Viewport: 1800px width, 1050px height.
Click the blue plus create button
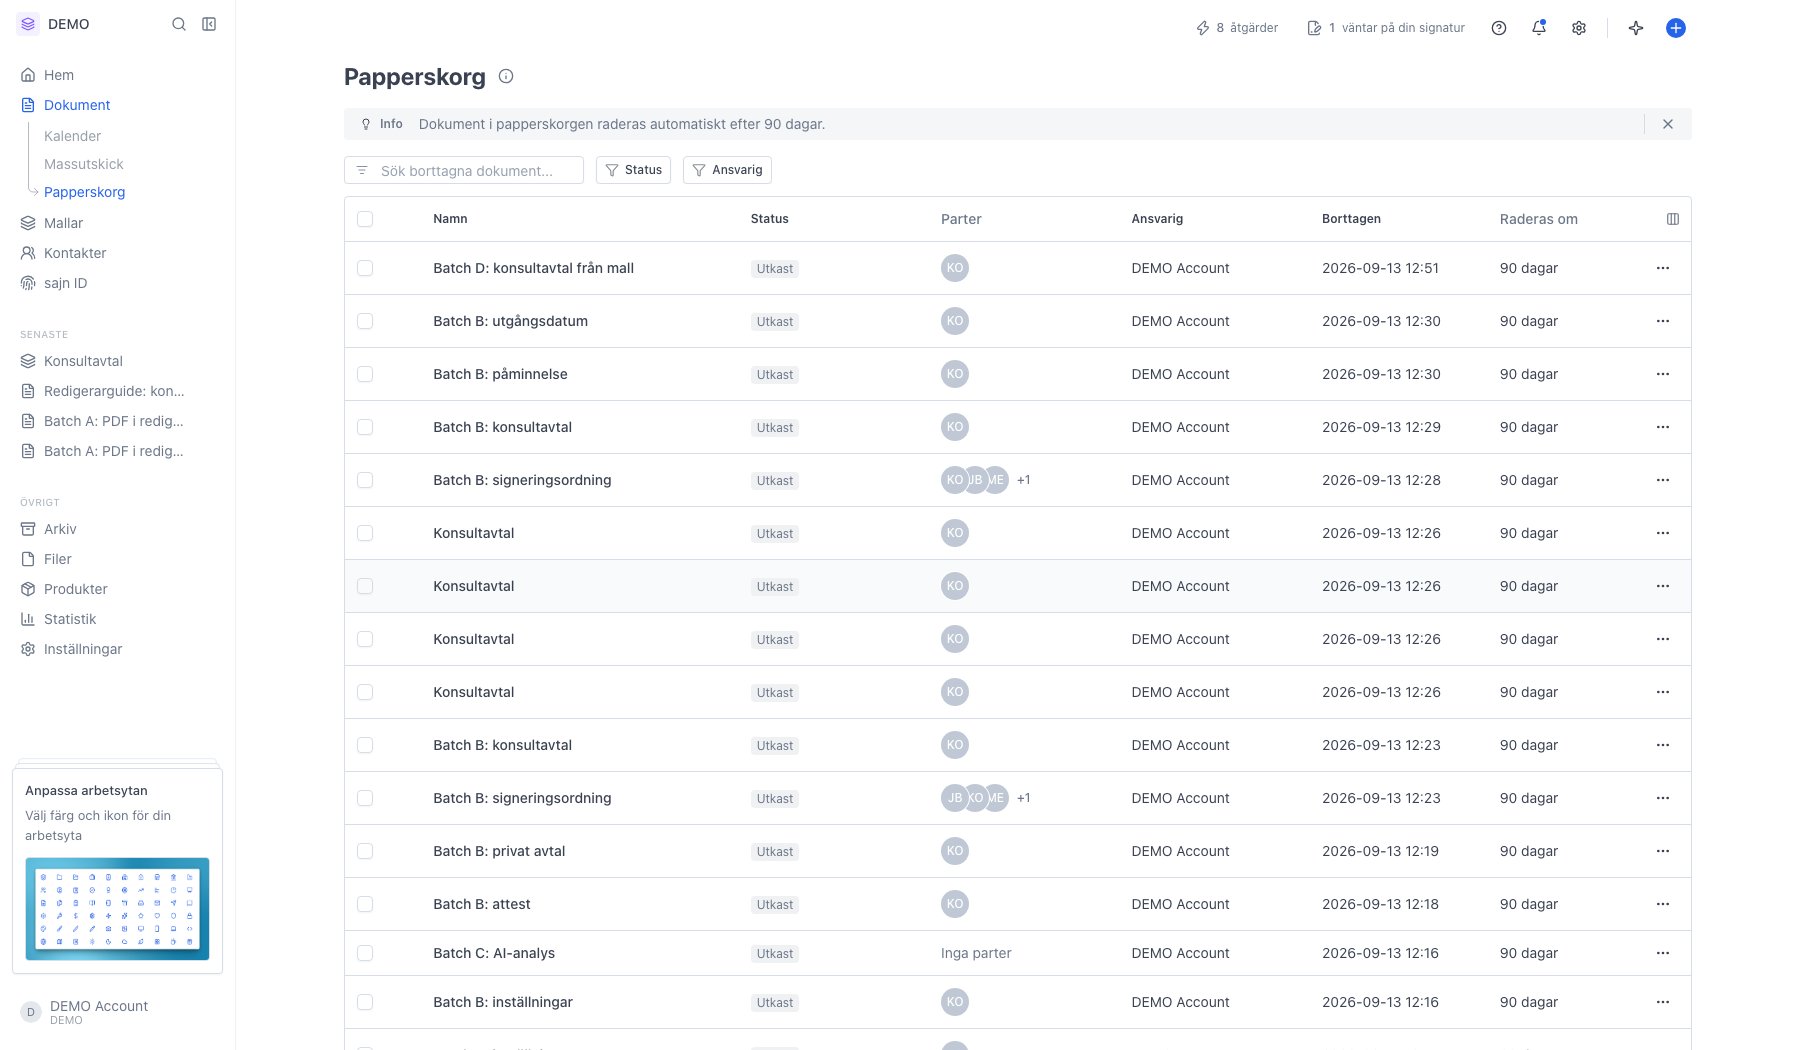click(x=1676, y=28)
